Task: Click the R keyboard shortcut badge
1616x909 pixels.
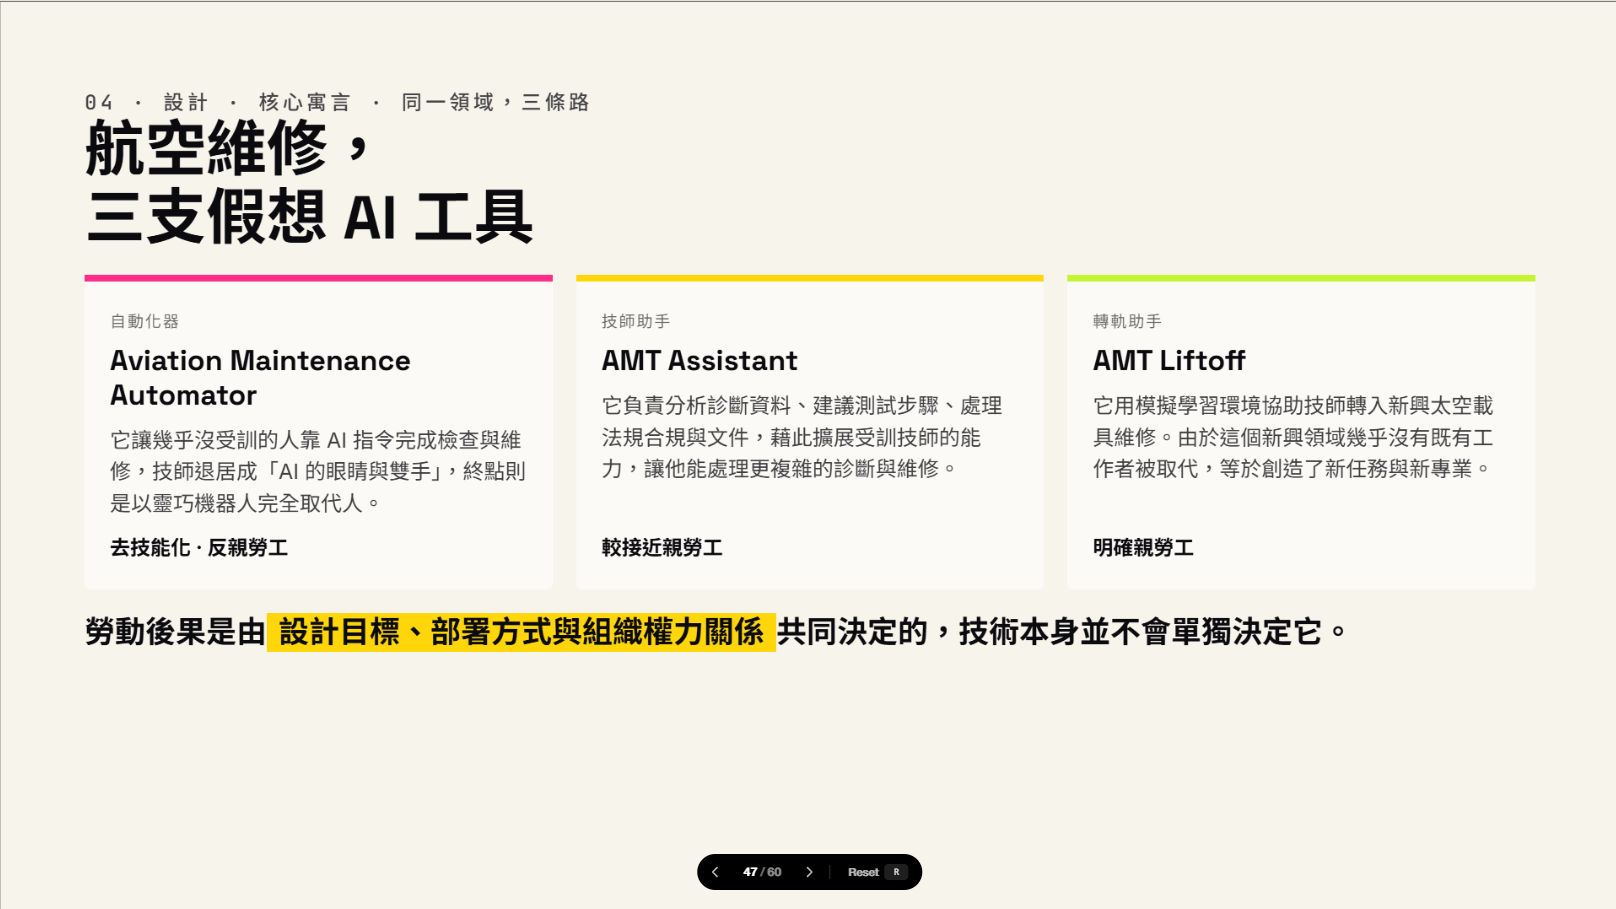Action: tap(896, 872)
